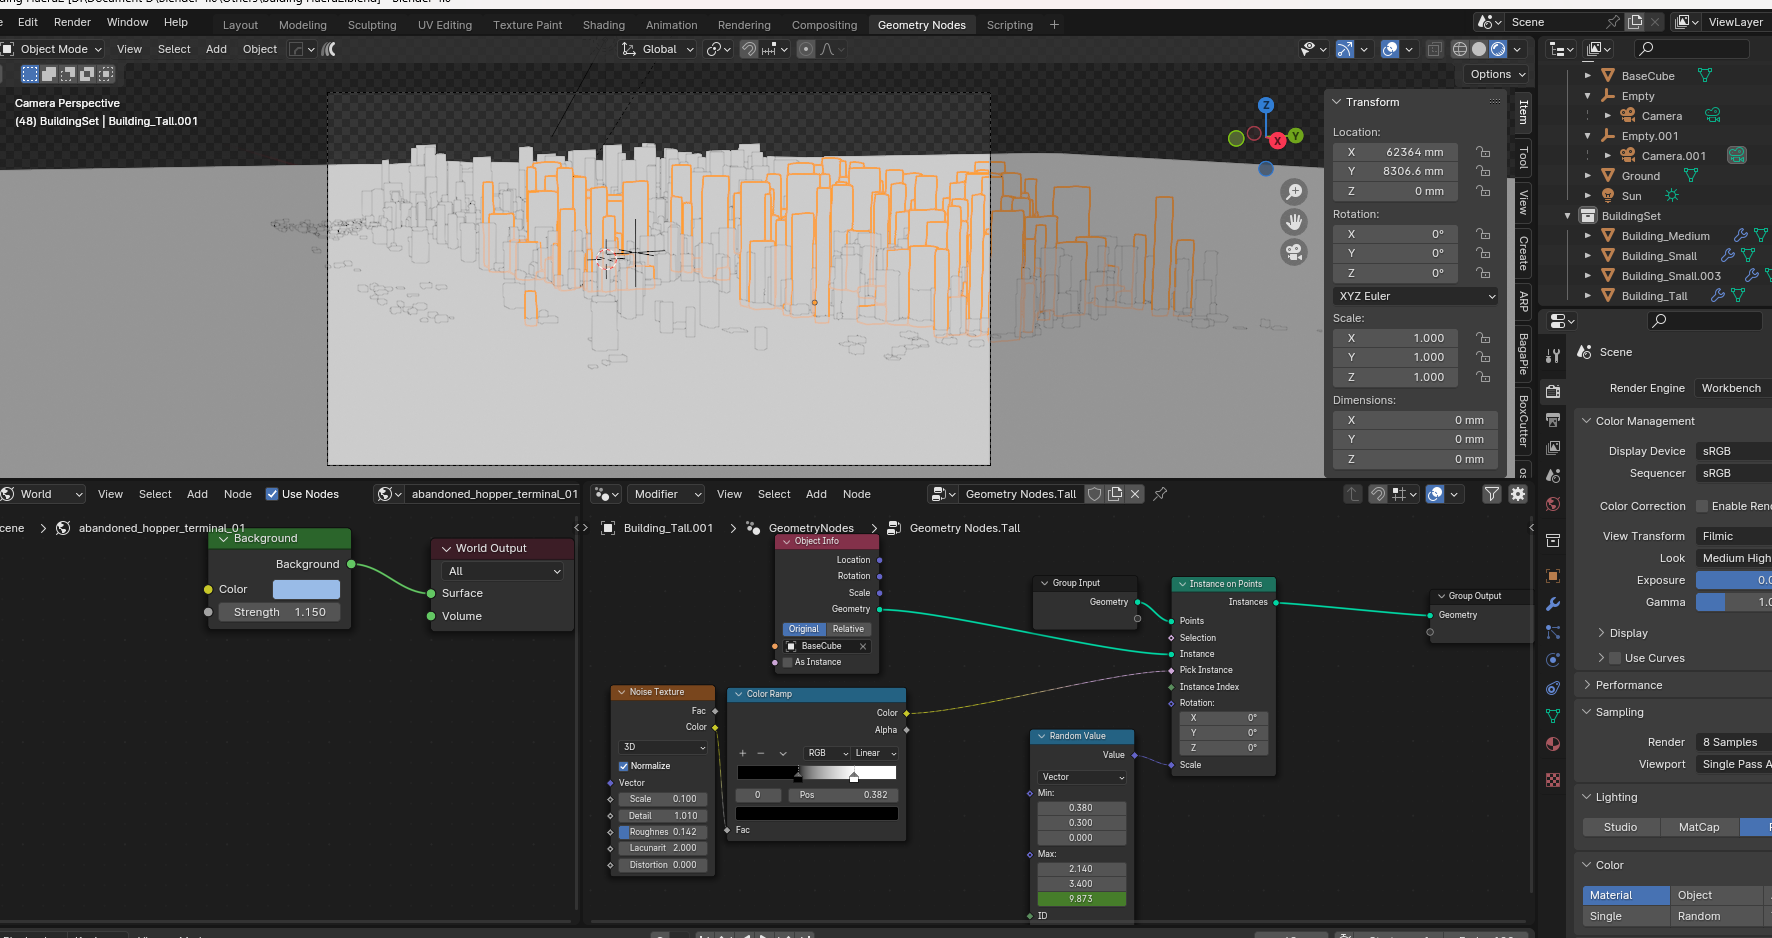Toggle camera view gizmo button
The height and width of the screenshot is (938, 1772).
1294,252
